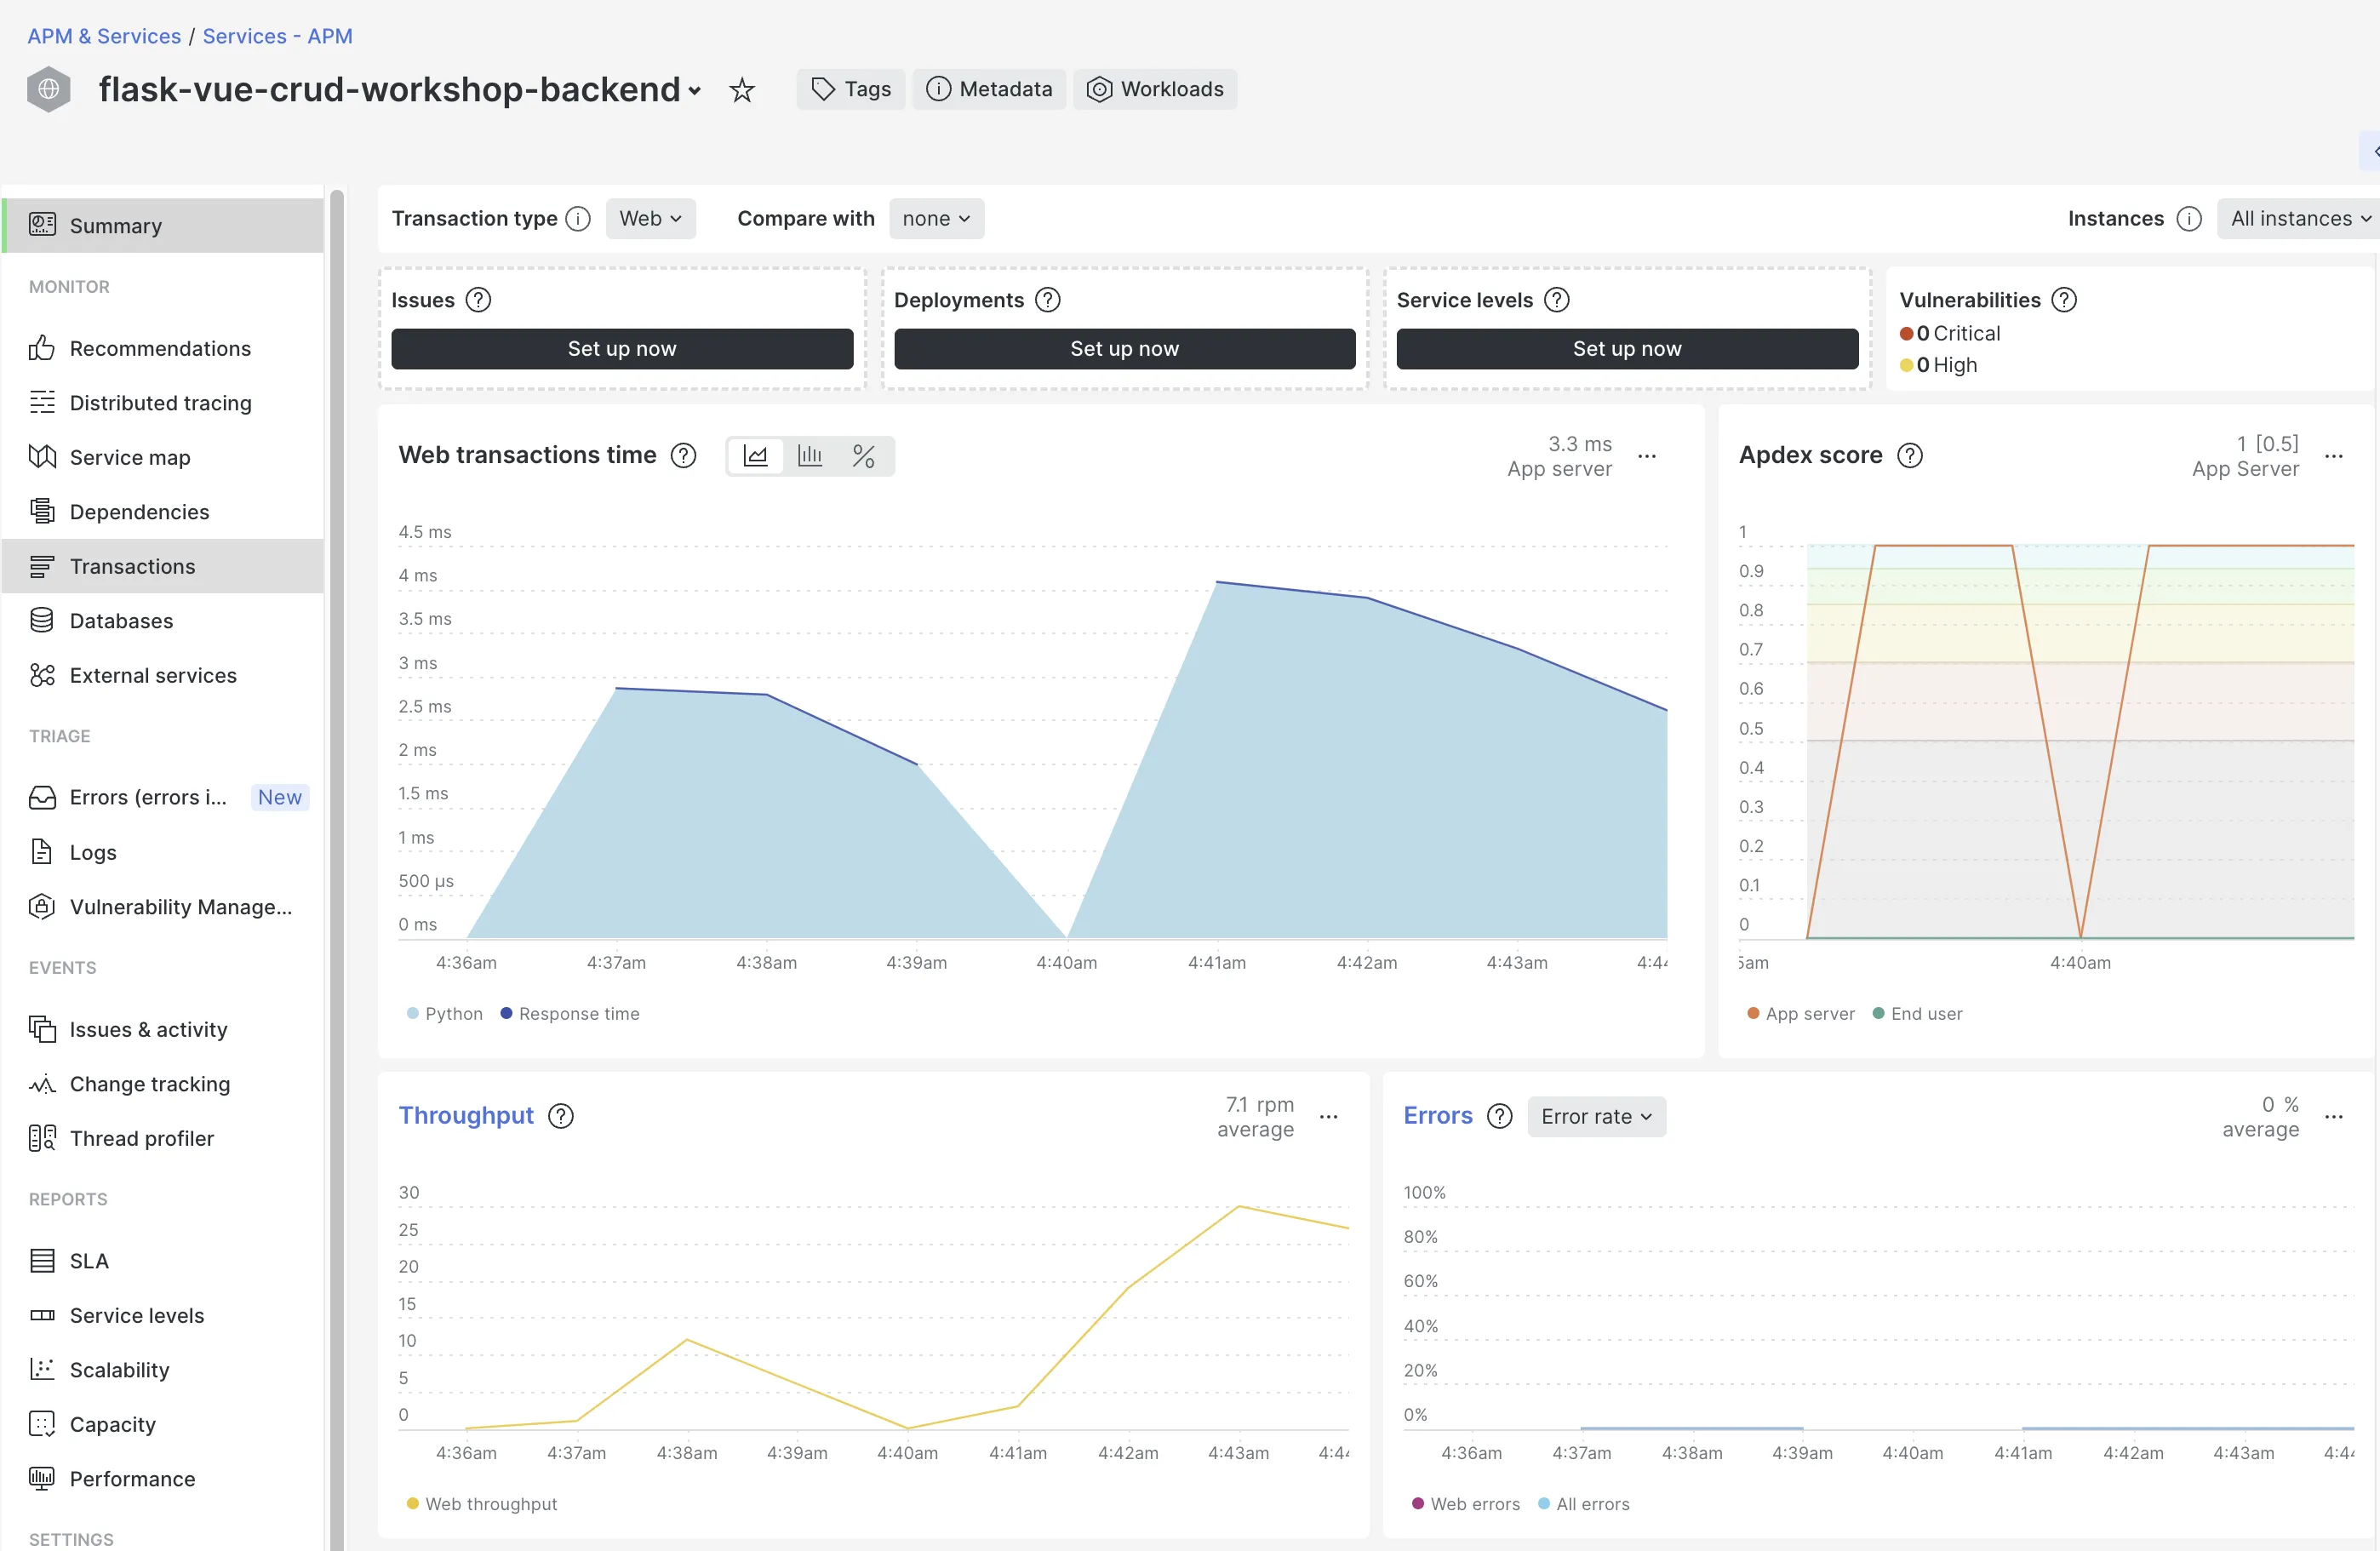Switch chart to percentage view
Image resolution: width=2380 pixels, height=1551 pixels.
pyautogui.click(x=864, y=456)
